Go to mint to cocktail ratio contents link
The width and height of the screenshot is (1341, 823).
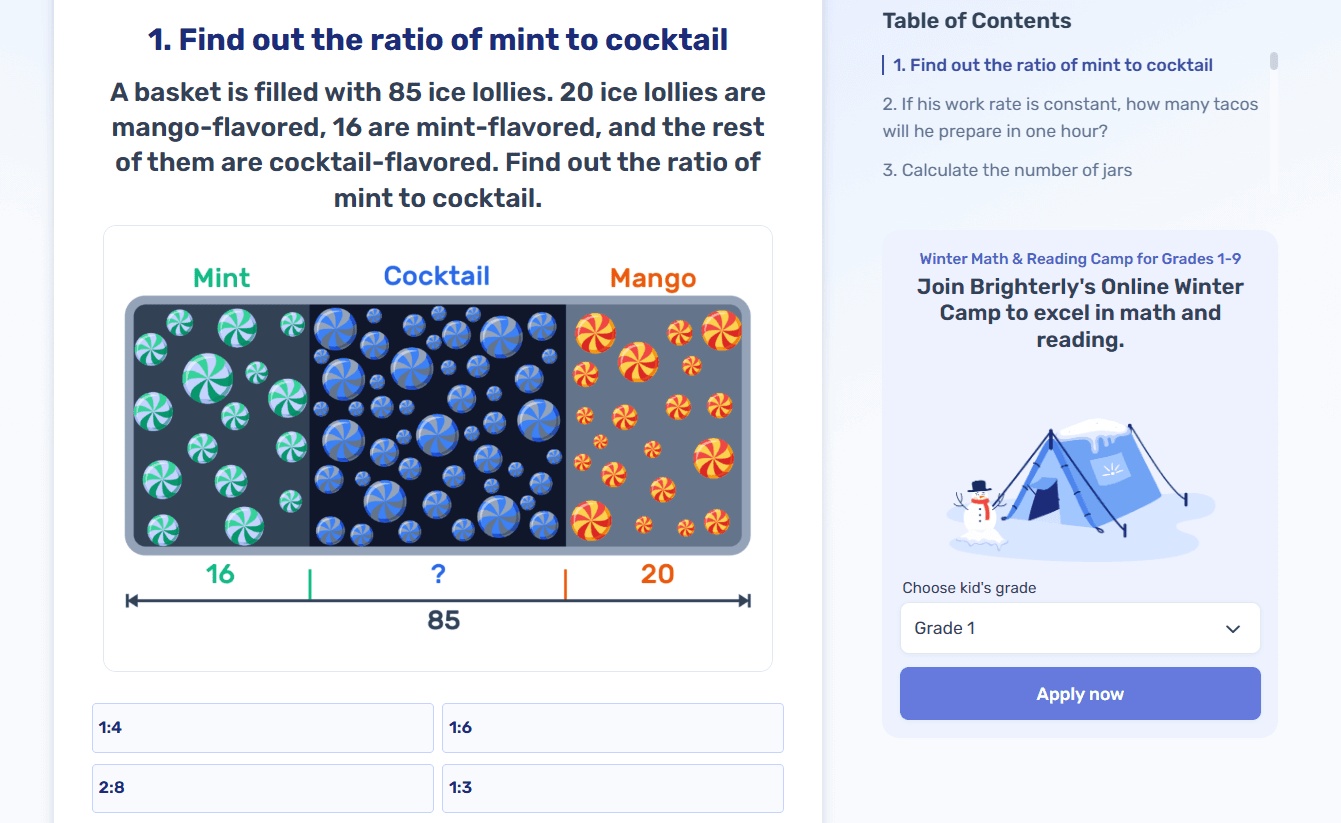click(x=1053, y=65)
